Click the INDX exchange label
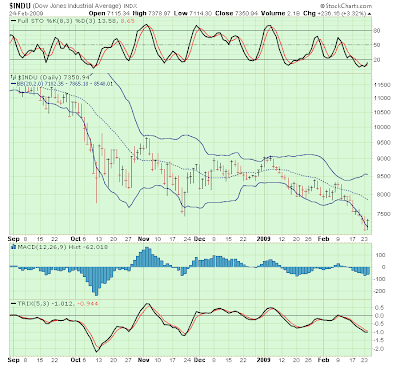The height and width of the screenshot is (365, 400). tap(130, 6)
